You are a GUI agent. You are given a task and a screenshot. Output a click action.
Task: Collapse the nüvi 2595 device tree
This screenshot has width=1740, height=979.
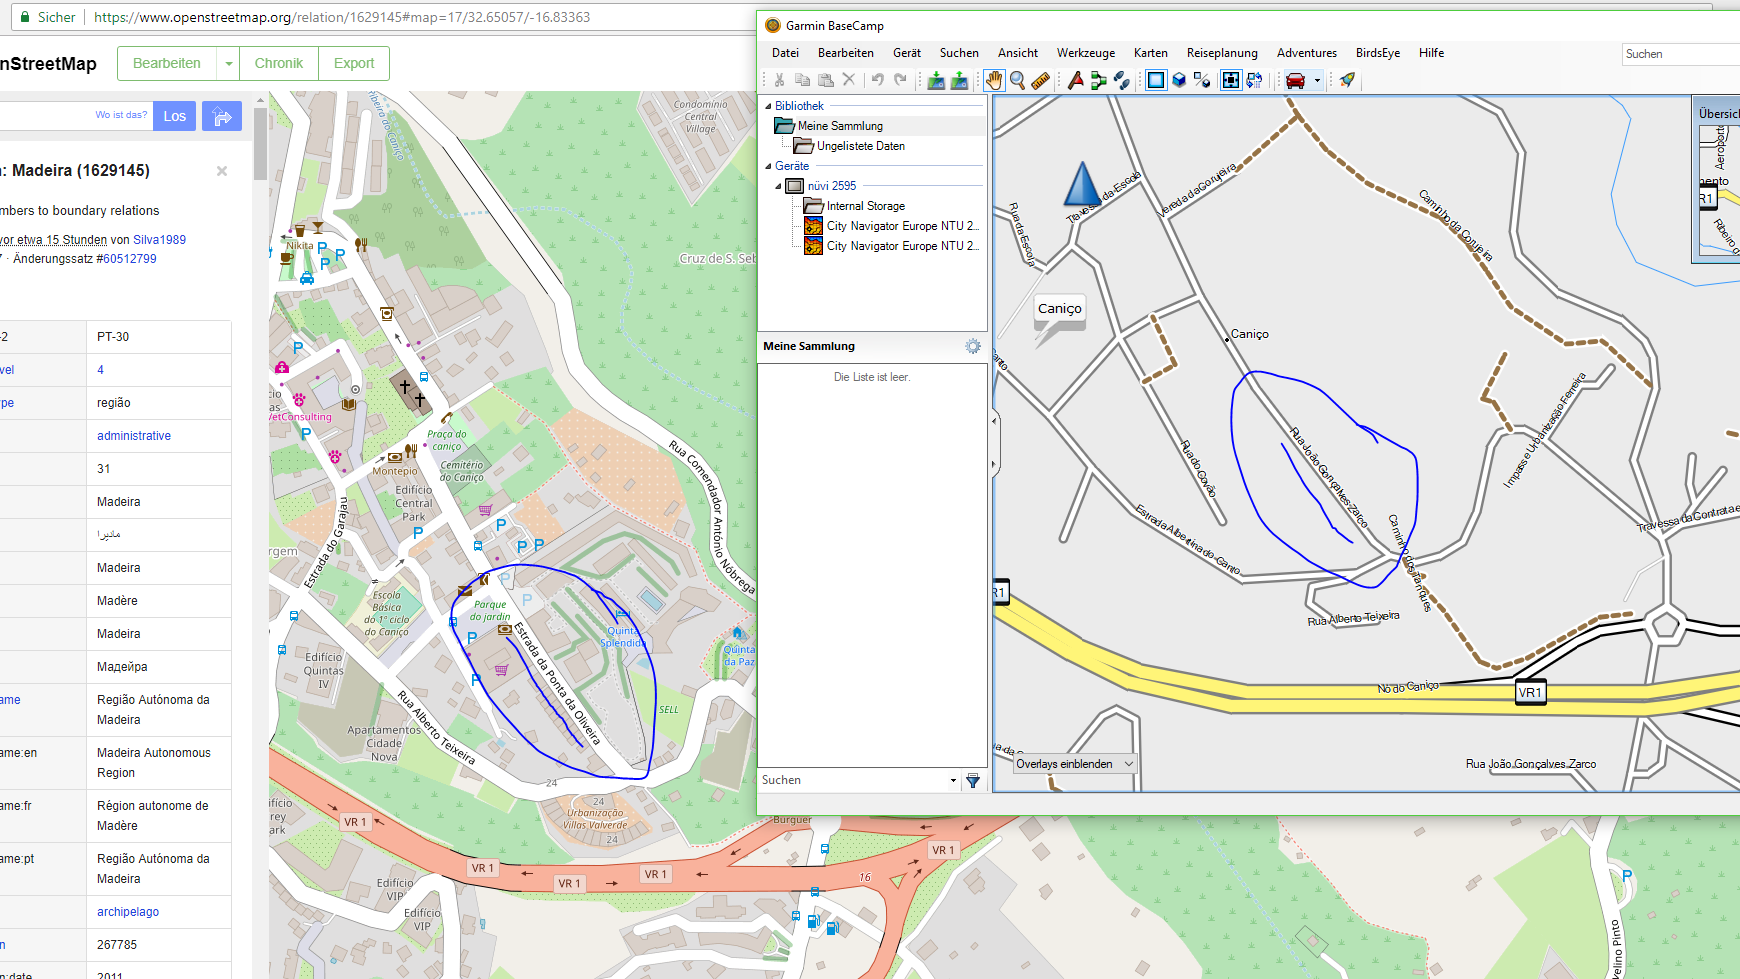(778, 186)
